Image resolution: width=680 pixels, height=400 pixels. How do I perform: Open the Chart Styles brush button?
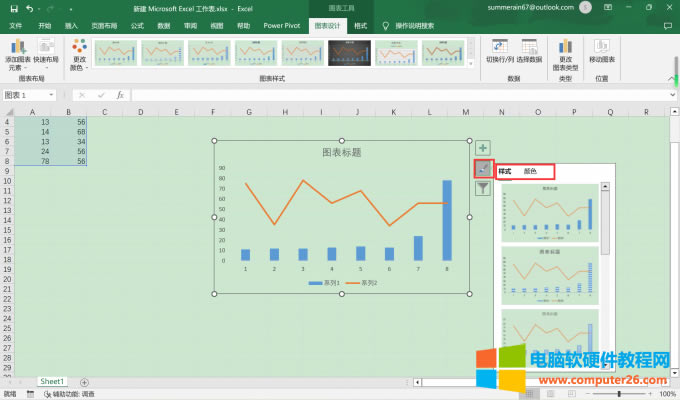[x=482, y=168]
